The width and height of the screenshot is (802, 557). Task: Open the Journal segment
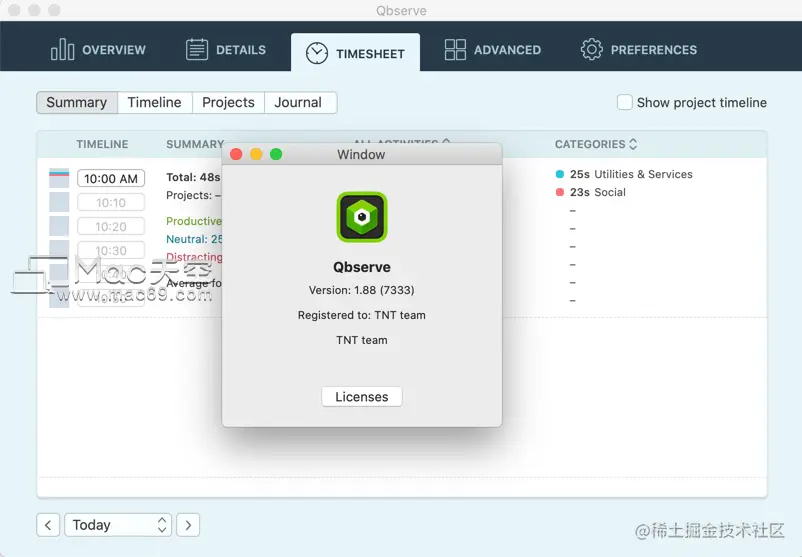tap(299, 102)
